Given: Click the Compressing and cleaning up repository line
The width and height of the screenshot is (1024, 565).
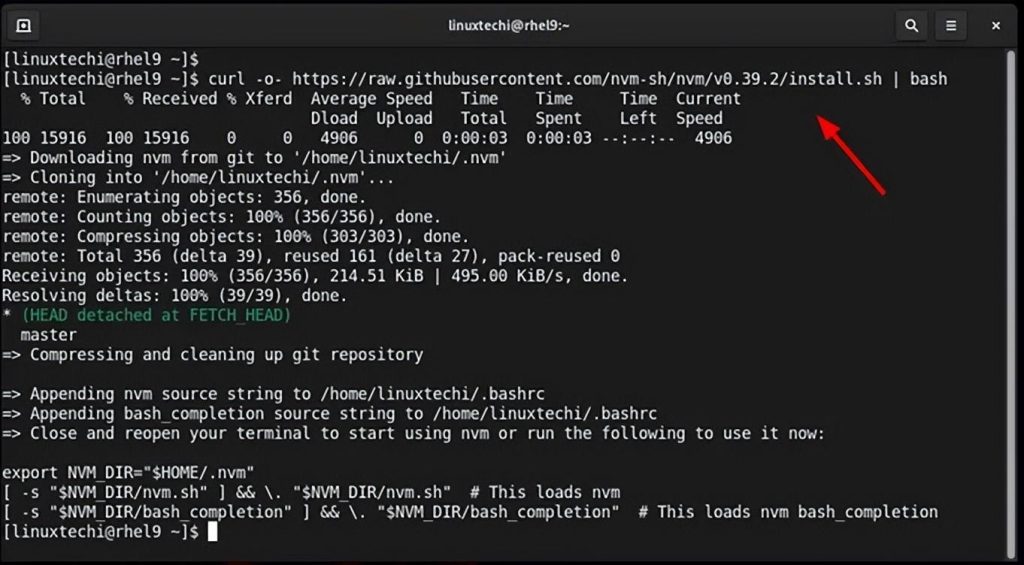Looking at the screenshot, I should coord(212,354).
